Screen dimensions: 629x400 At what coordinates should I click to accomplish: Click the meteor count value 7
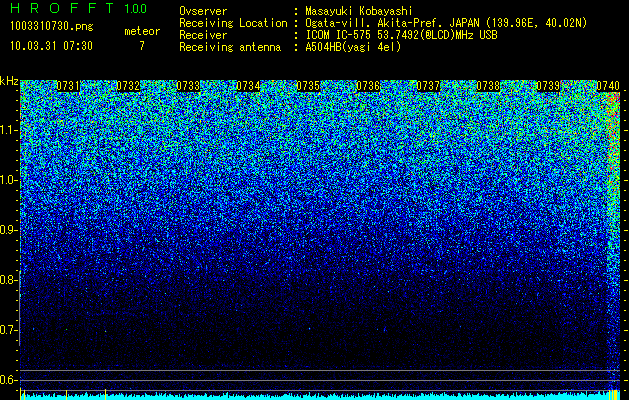click(x=142, y=46)
